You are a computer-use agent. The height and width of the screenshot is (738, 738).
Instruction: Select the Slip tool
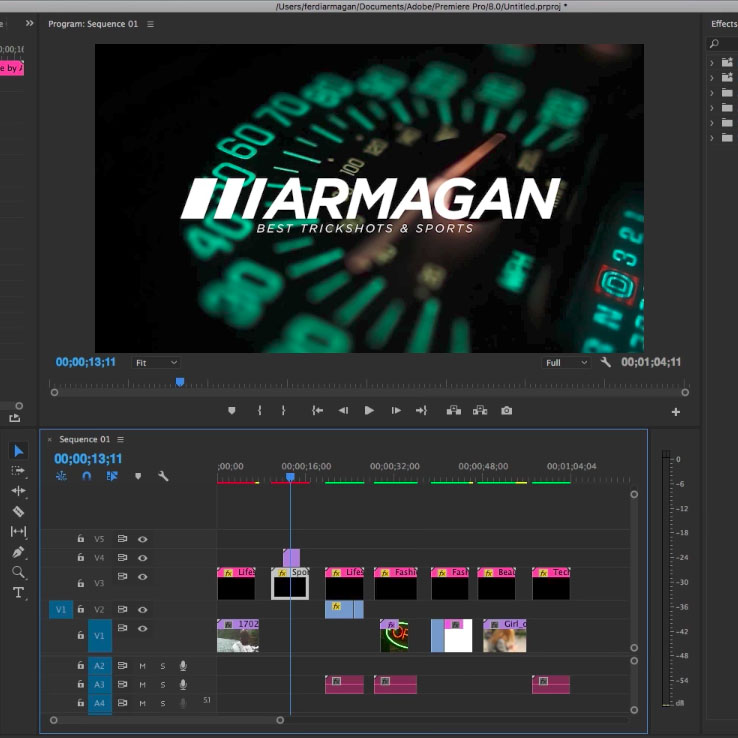(18, 531)
